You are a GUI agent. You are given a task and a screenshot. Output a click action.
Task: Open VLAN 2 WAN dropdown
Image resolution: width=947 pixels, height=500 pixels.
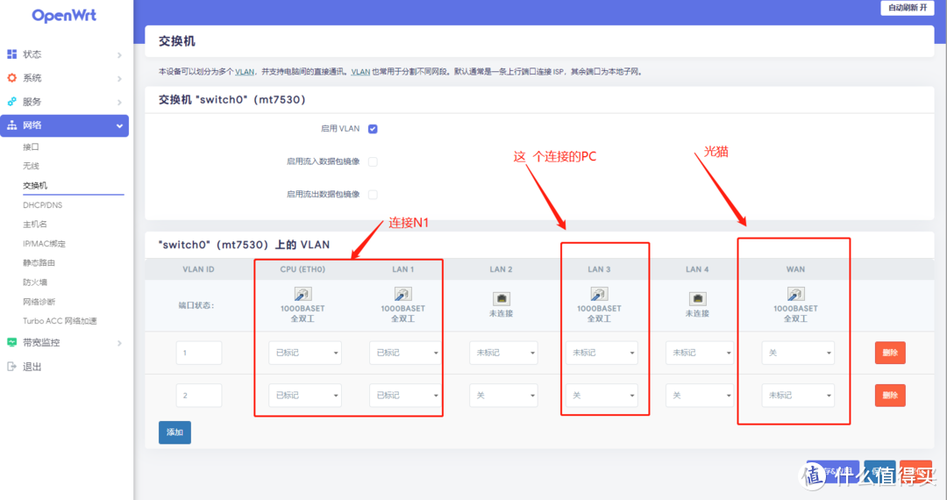pyautogui.click(x=798, y=396)
